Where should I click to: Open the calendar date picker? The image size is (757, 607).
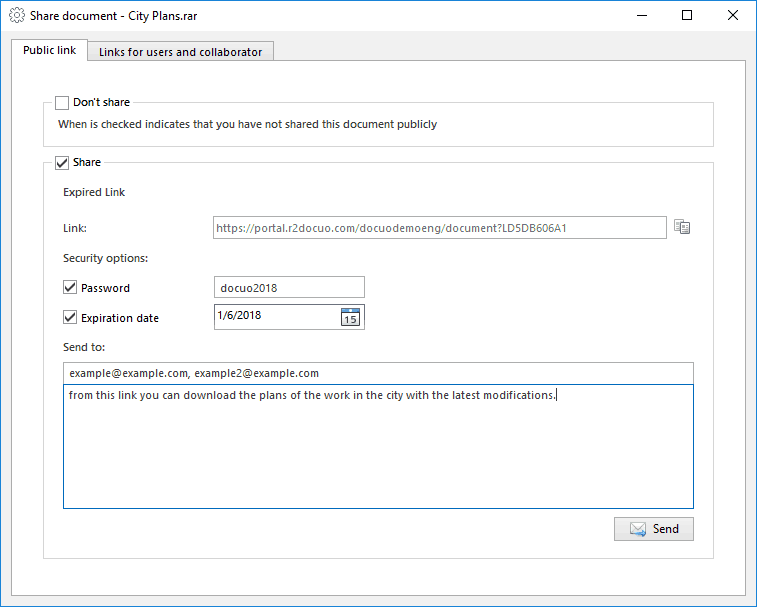coord(350,317)
